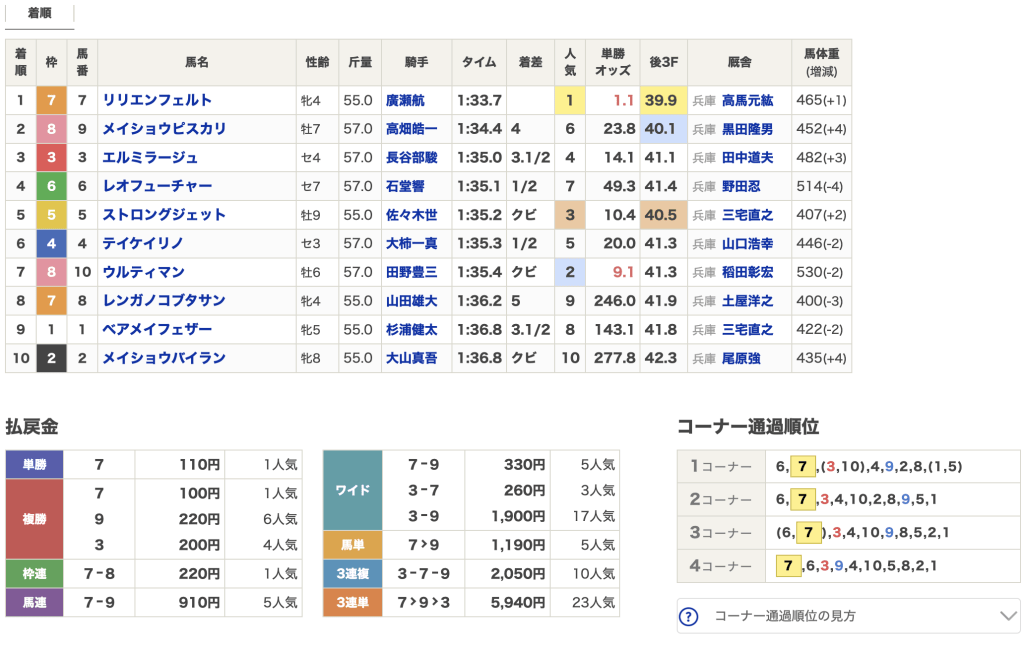Select the 着順 tab

(x=40, y=14)
